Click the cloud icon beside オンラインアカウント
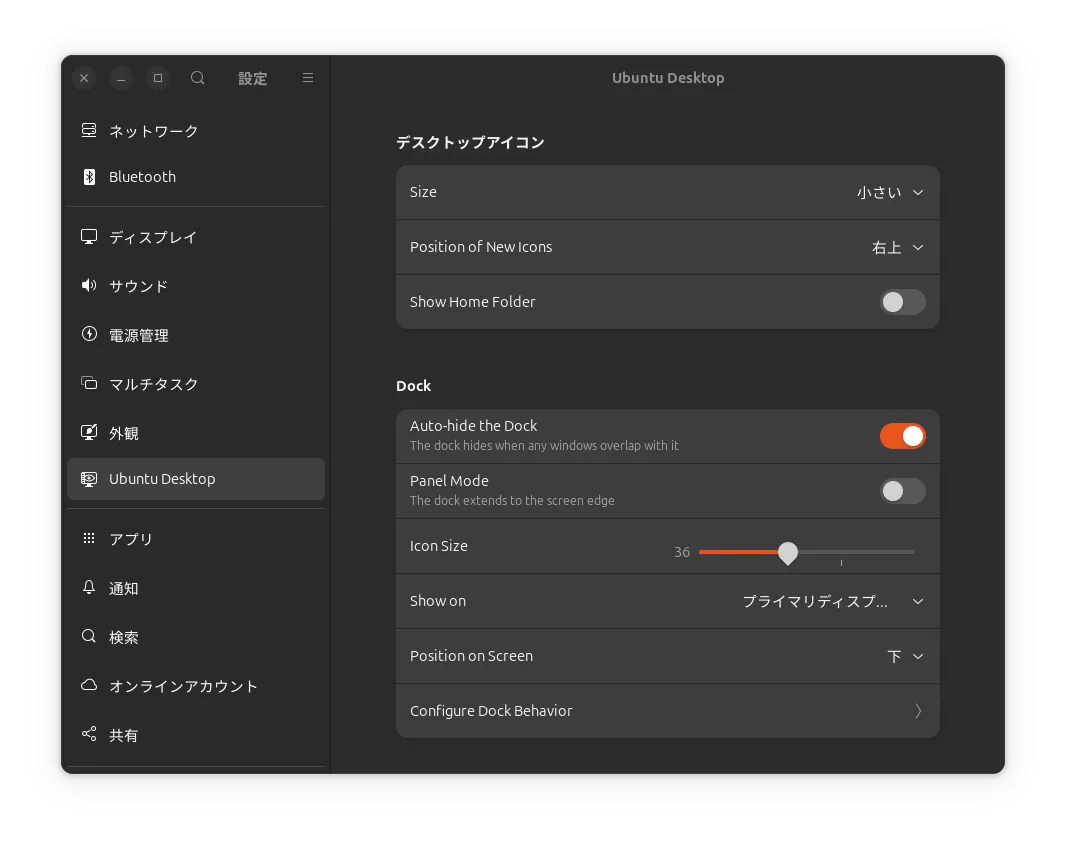 tap(88, 685)
